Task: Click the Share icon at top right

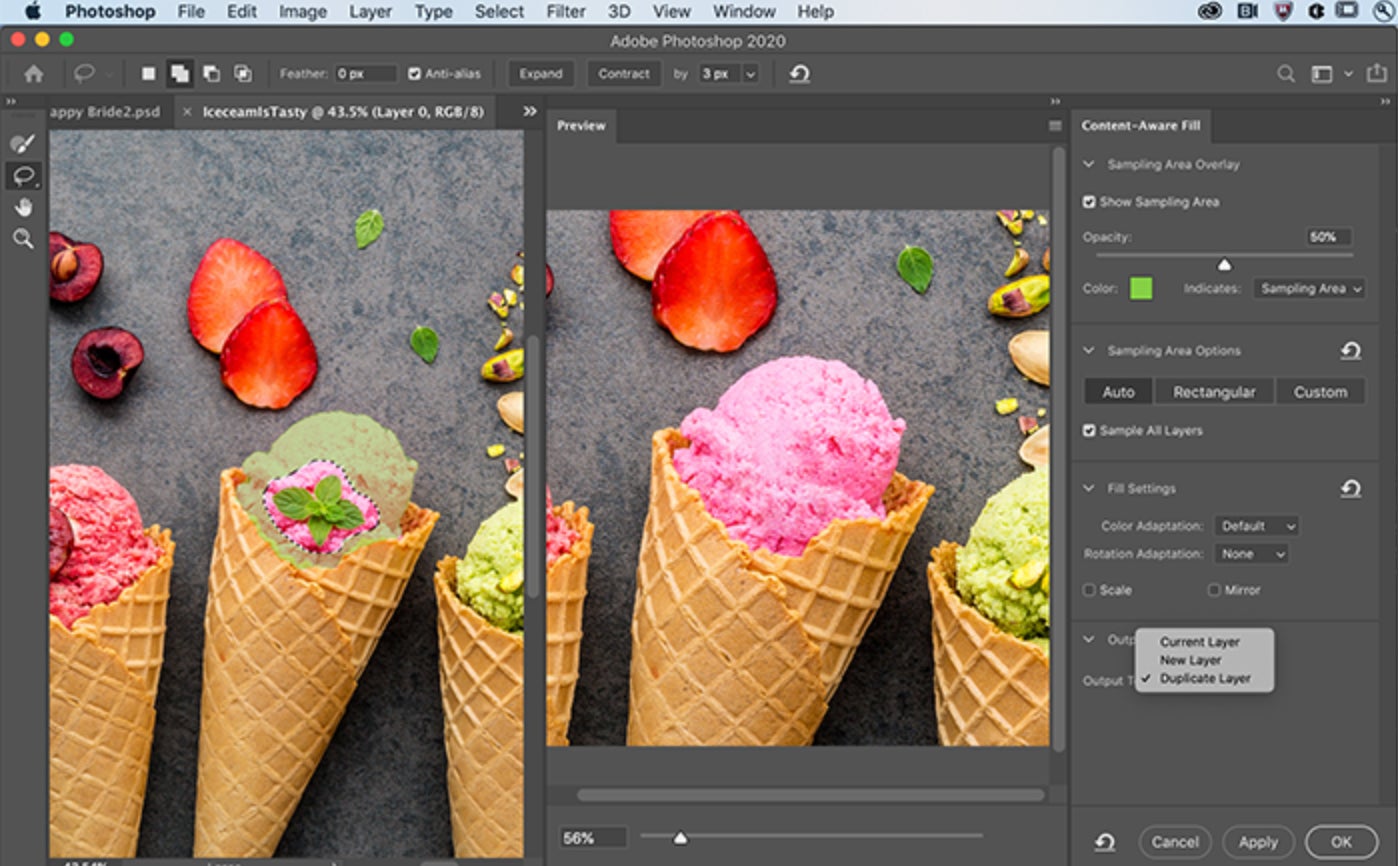Action: [1377, 74]
